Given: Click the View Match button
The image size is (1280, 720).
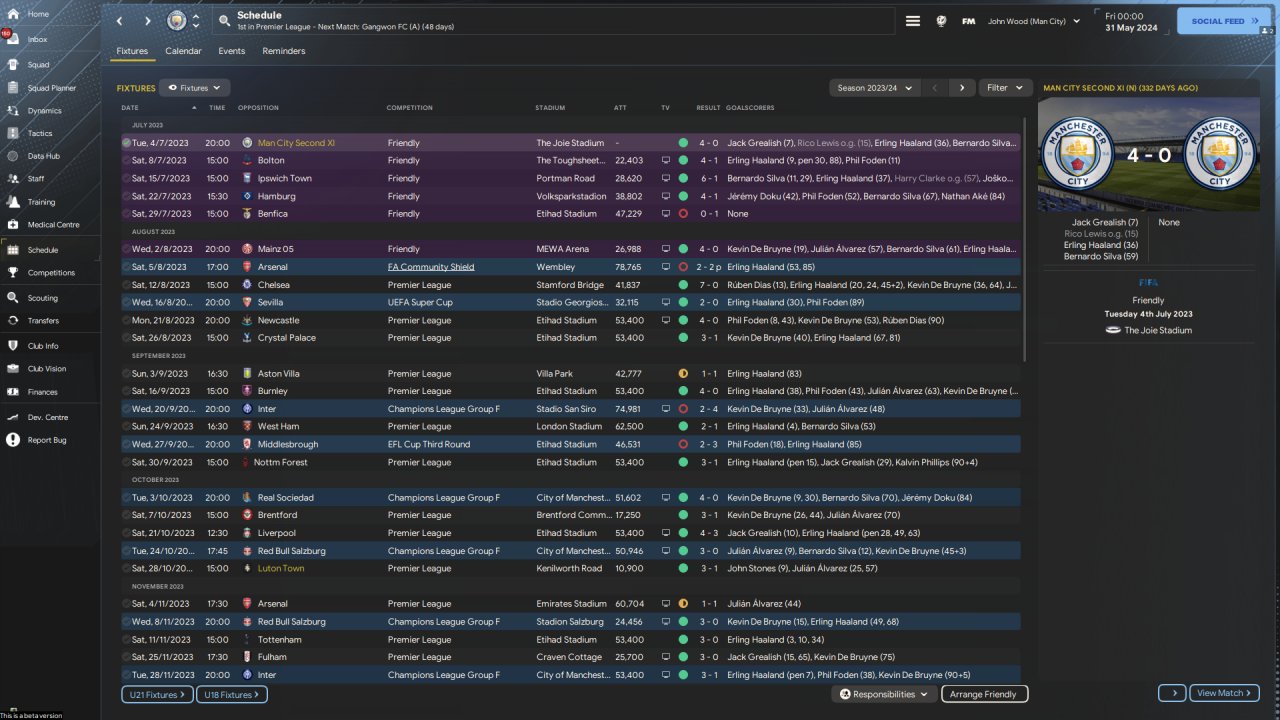Looking at the screenshot, I should (1224, 693).
